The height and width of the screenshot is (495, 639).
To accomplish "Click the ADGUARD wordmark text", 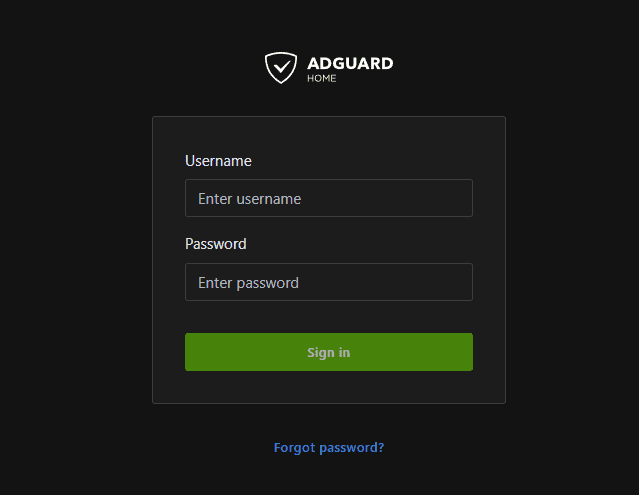I will [350, 63].
